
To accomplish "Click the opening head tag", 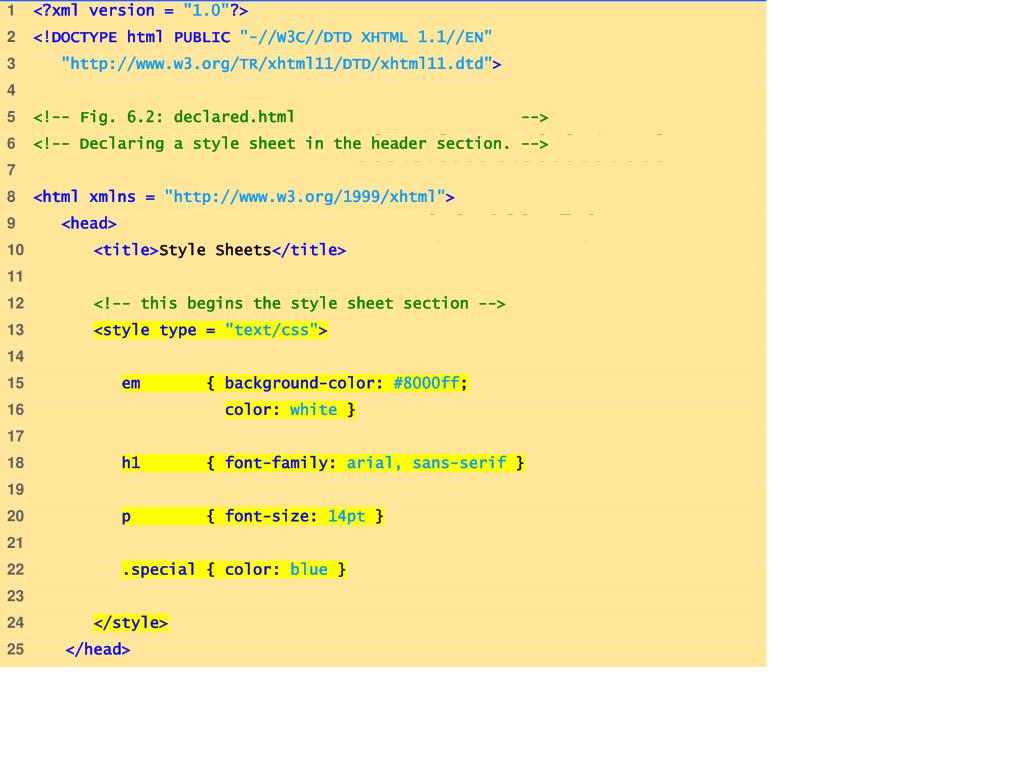I will [x=89, y=223].
